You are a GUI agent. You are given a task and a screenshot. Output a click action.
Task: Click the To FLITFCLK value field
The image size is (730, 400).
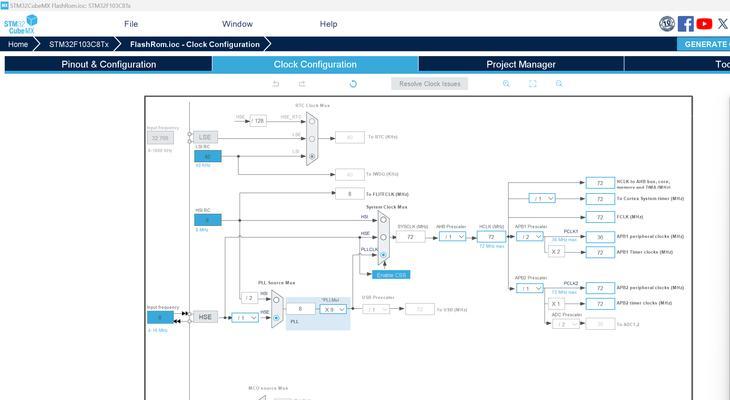click(x=350, y=194)
